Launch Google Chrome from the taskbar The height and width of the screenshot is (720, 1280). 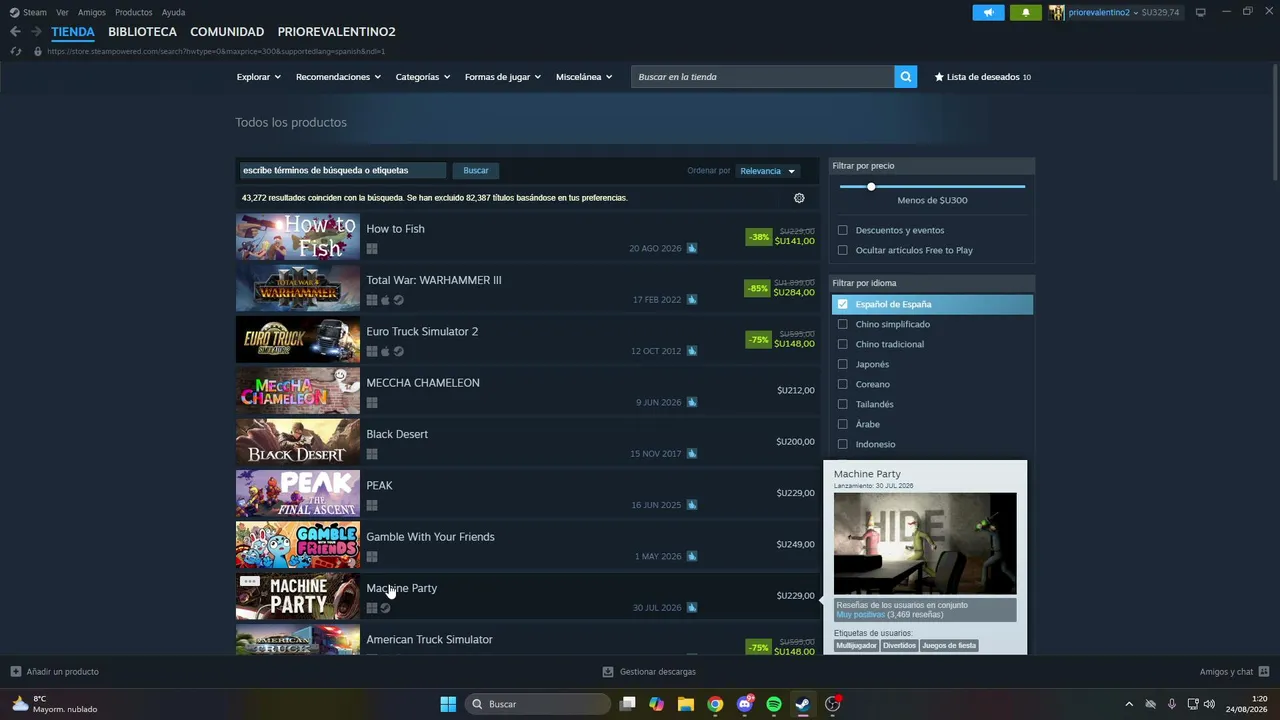715,704
